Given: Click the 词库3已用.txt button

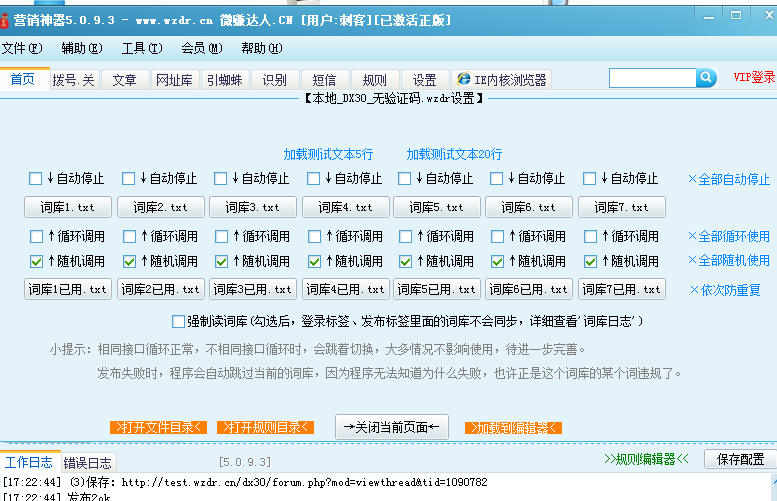Looking at the screenshot, I should pyautogui.click(x=253, y=289).
